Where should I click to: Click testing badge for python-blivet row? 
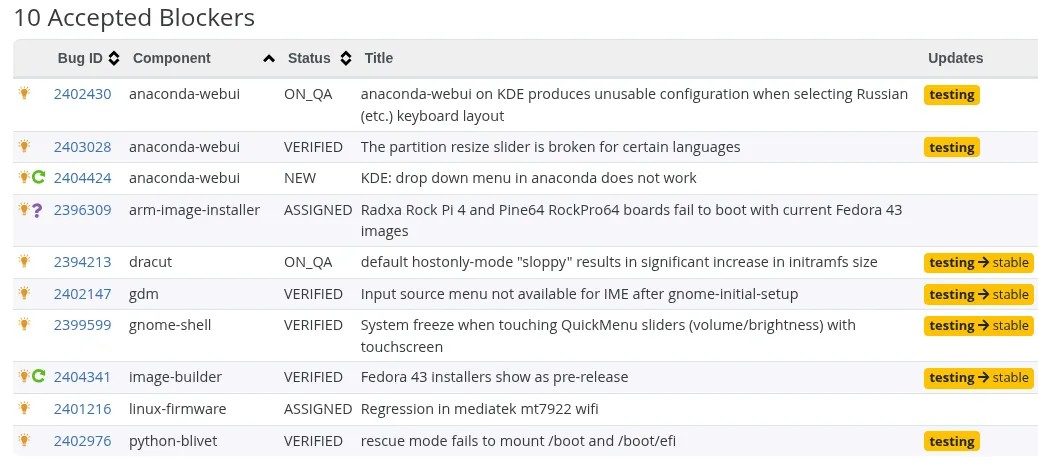(x=951, y=441)
